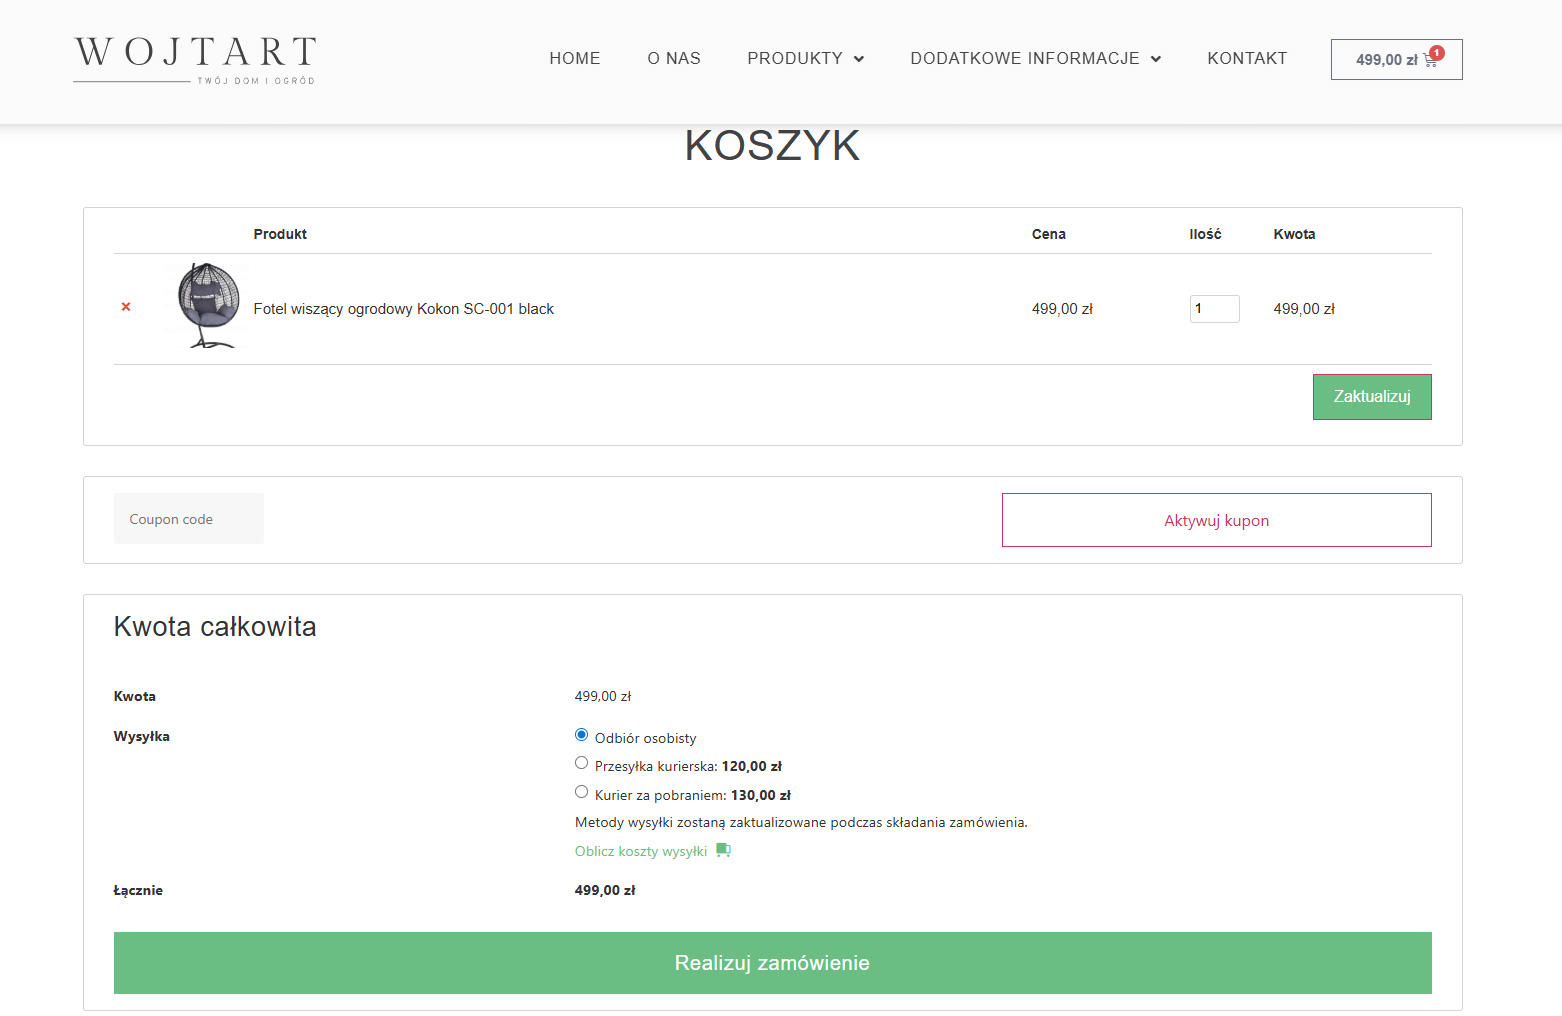Image resolution: width=1562 pixels, height=1016 pixels.
Task: Click the Aktywuj kupon button
Action: [1216, 520]
